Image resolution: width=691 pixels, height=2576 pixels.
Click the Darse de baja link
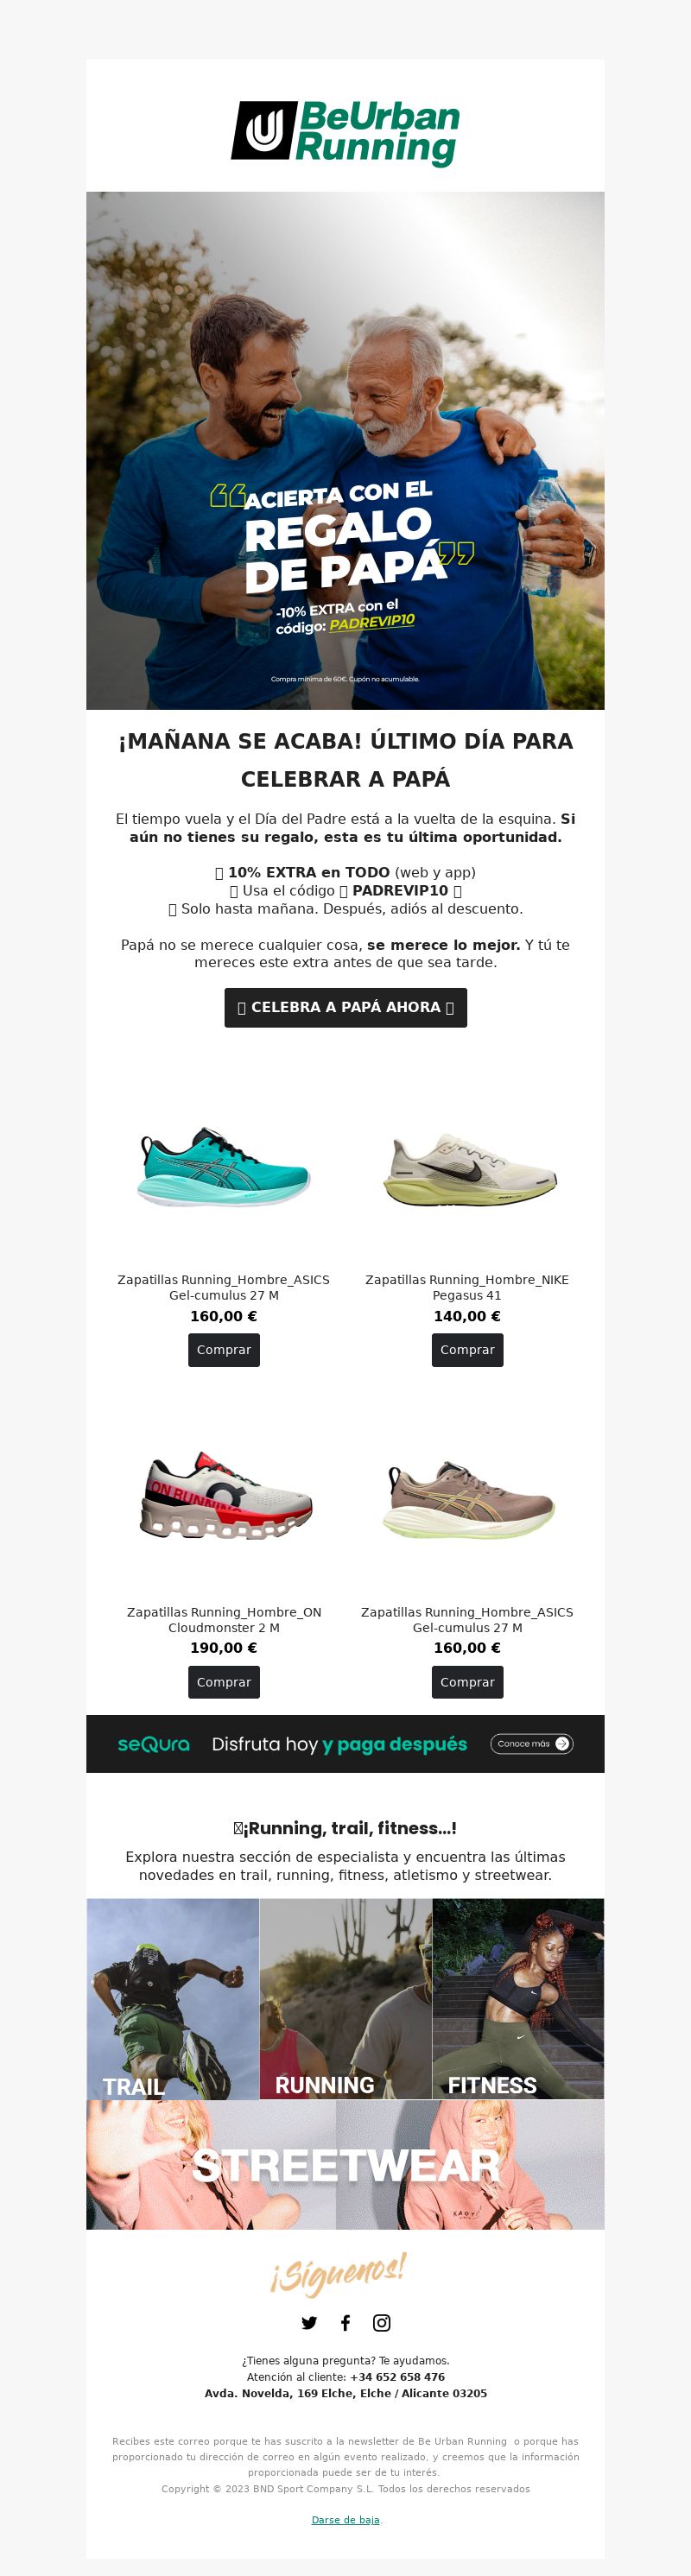pyautogui.click(x=345, y=2520)
